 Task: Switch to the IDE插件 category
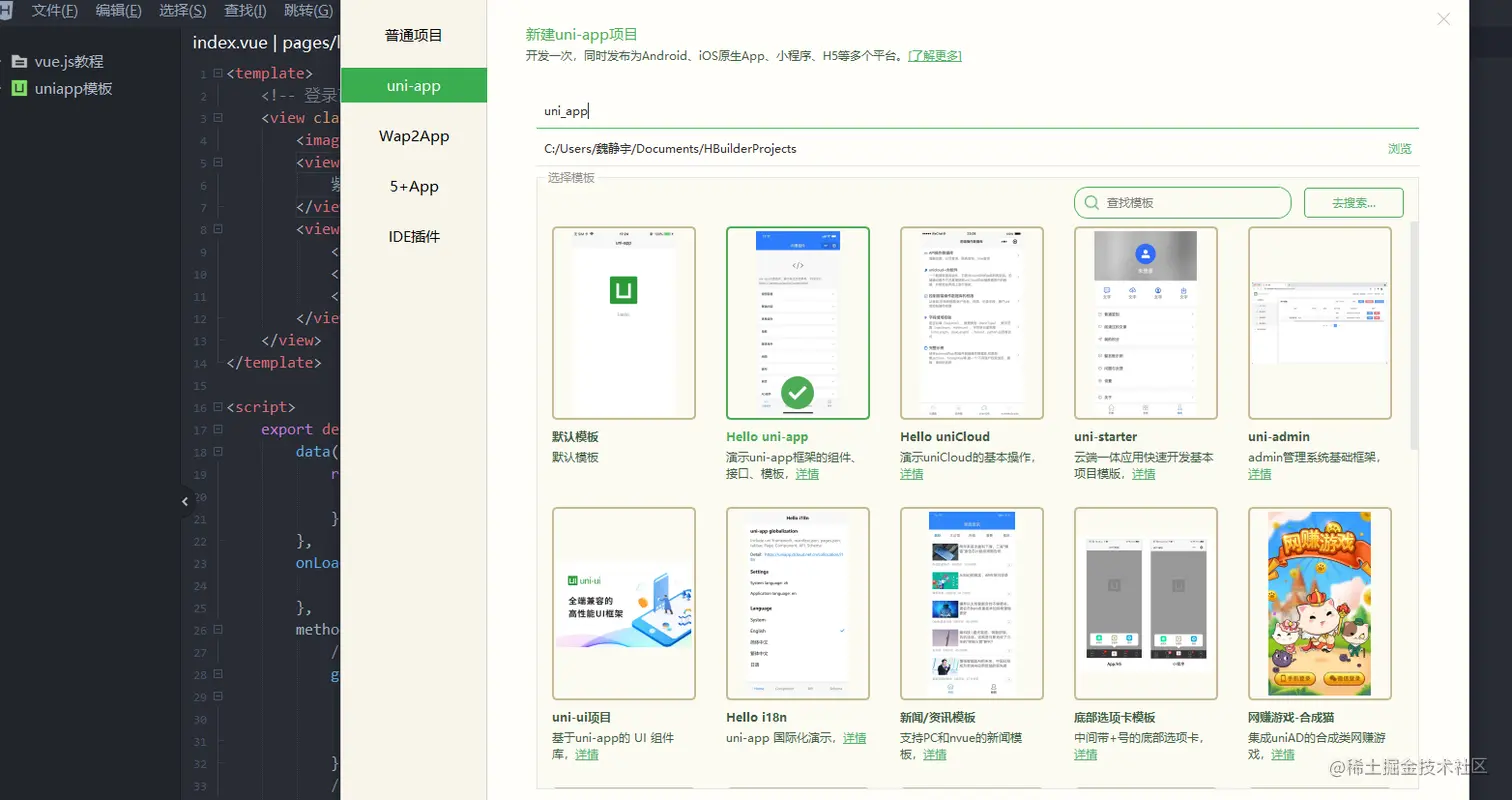[414, 237]
